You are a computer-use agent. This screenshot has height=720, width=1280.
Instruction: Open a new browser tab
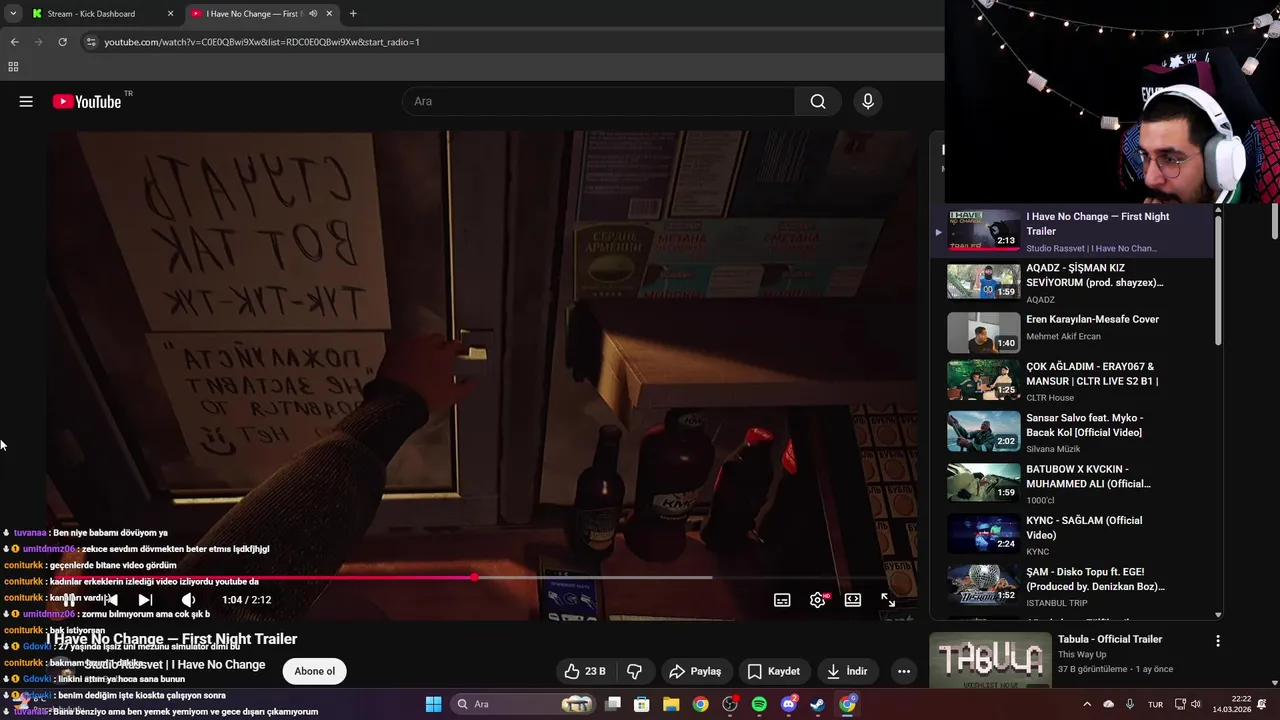click(353, 14)
